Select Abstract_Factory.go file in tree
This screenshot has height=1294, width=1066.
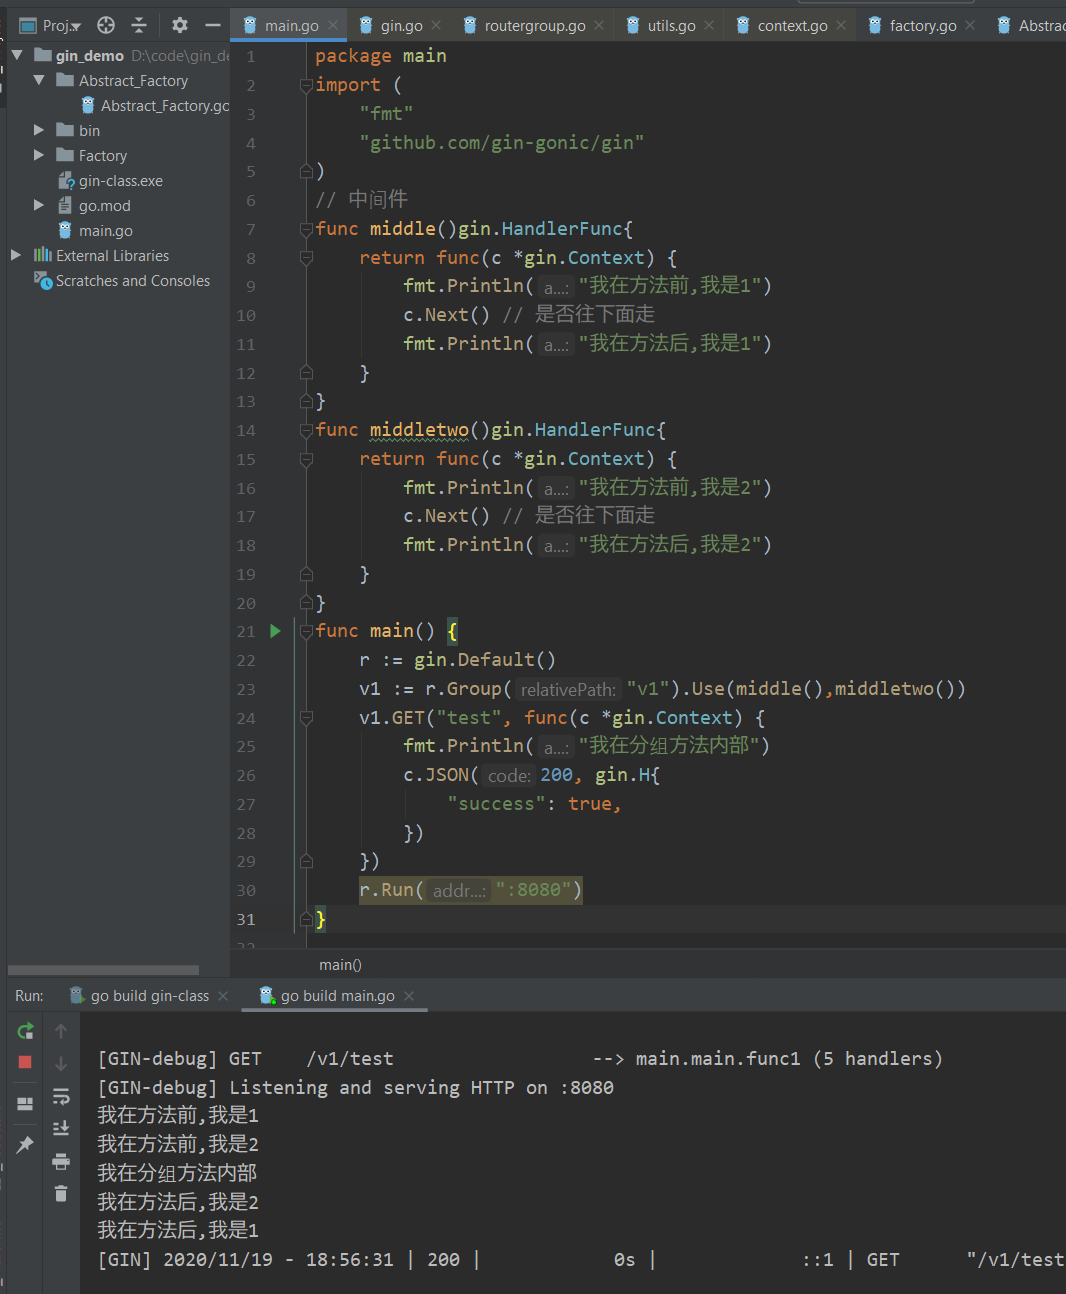155,106
